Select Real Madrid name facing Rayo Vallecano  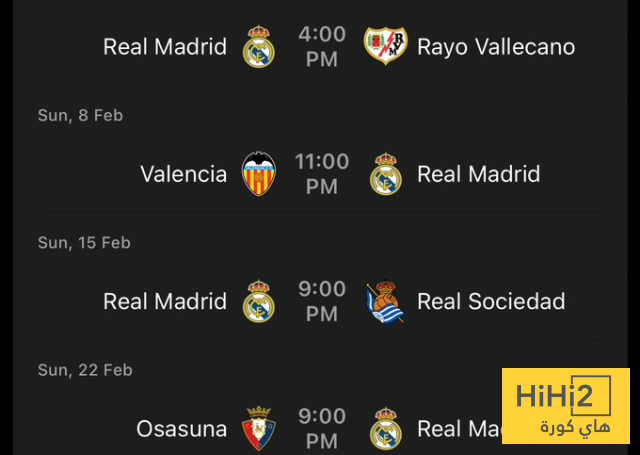pos(165,47)
